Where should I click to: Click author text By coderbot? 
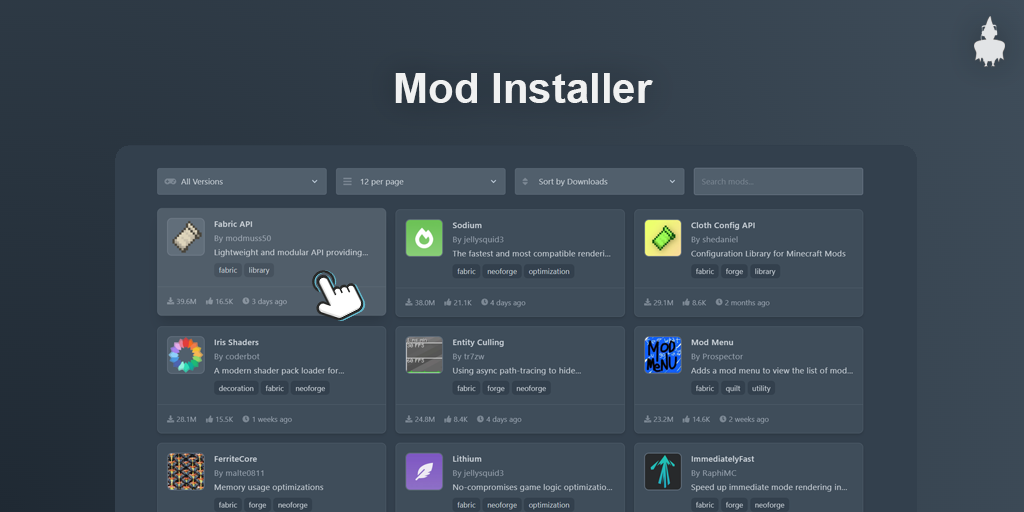point(236,357)
